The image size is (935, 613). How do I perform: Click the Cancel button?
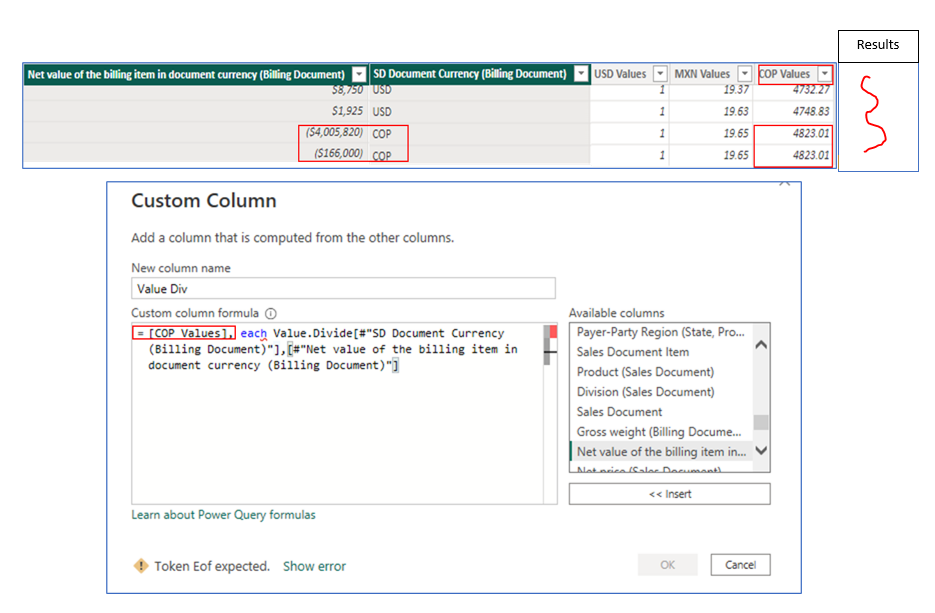coord(740,565)
